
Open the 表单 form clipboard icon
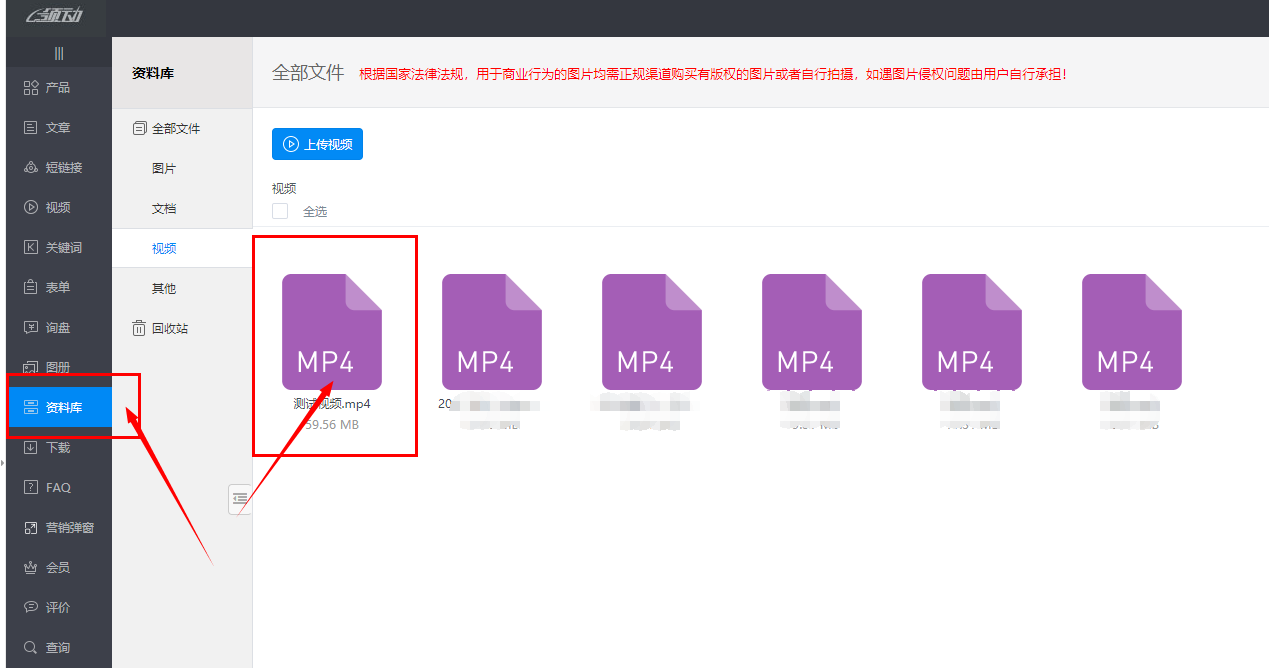tap(31, 288)
